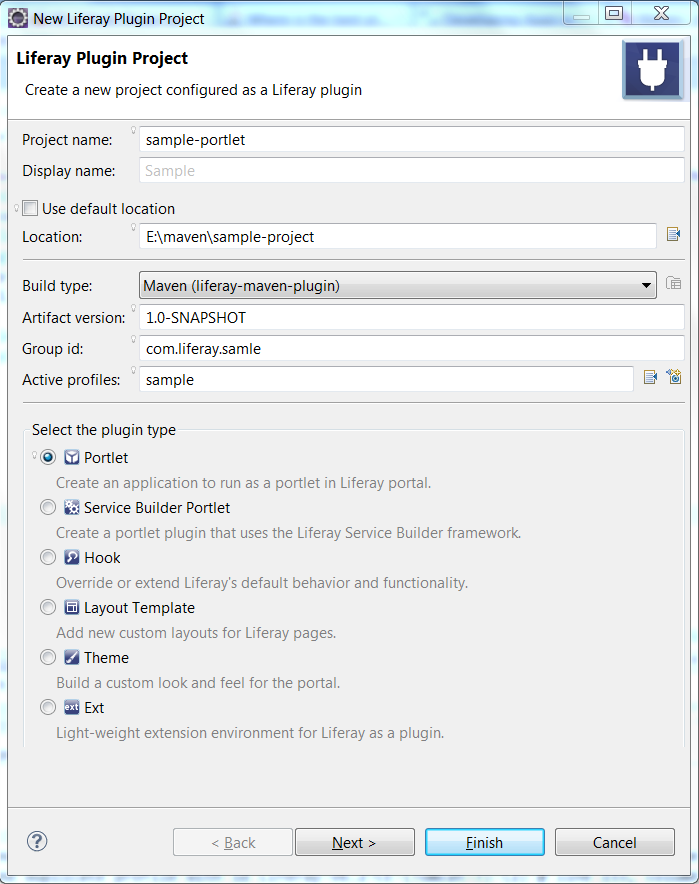This screenshot has width=699, height=884.
Task: Click the Artifact version input field
Action: (x=412, y=317)
